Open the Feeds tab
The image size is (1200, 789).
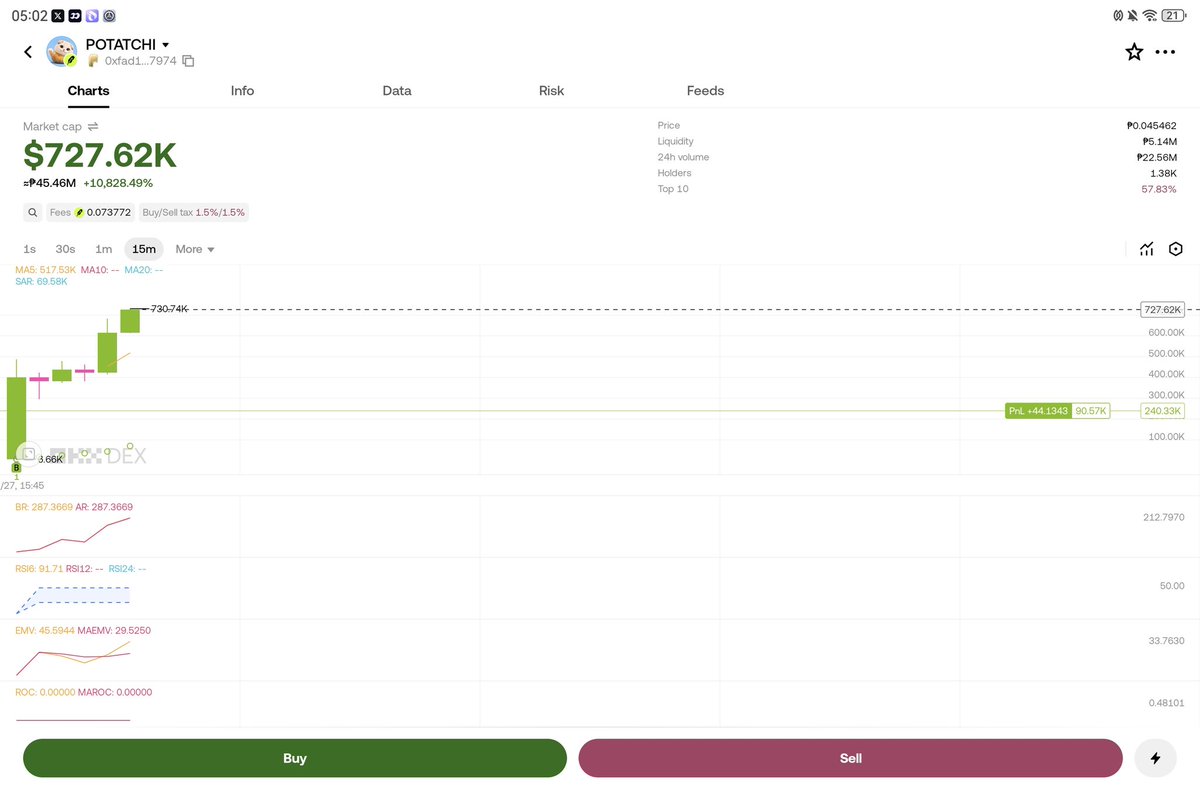click(705, 90)
